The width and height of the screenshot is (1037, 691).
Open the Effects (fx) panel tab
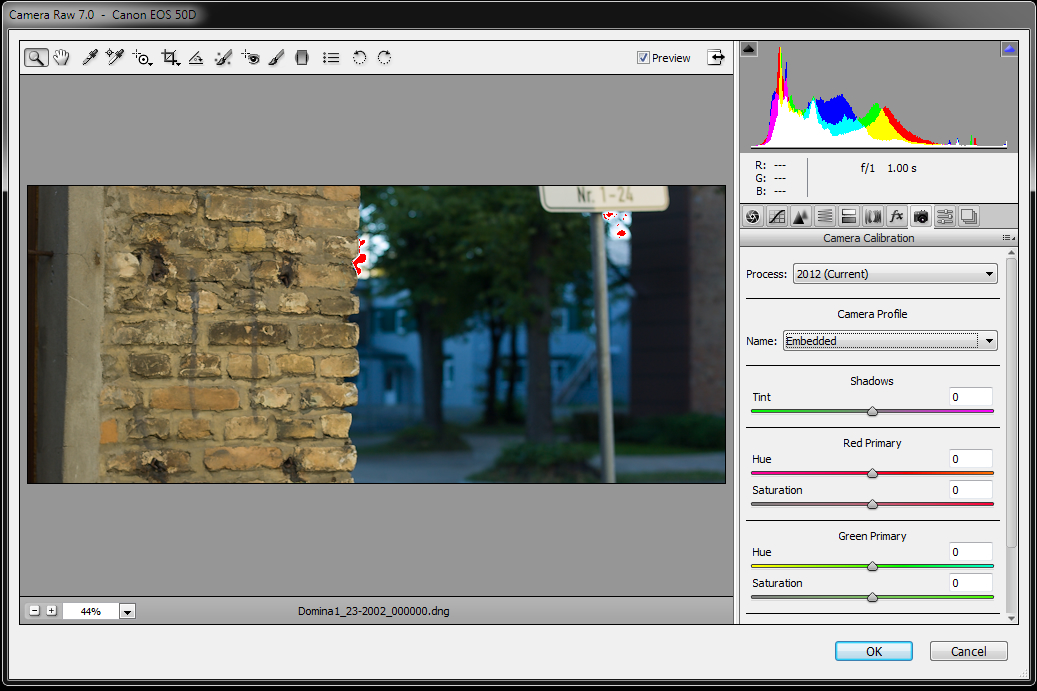pos(896,216)
